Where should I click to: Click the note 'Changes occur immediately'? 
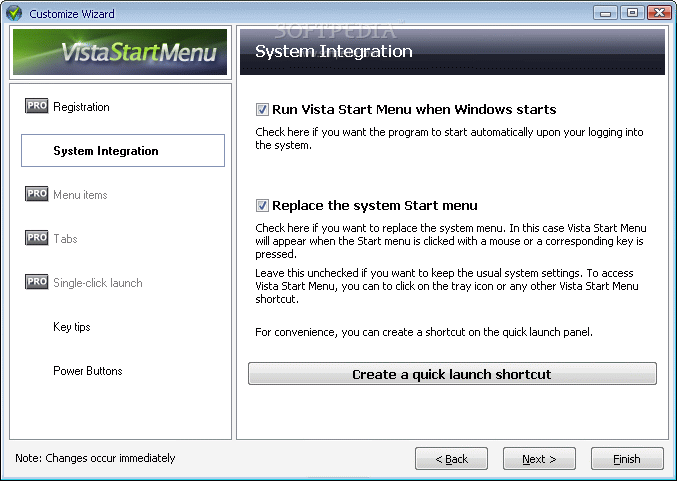click(95, 458)
